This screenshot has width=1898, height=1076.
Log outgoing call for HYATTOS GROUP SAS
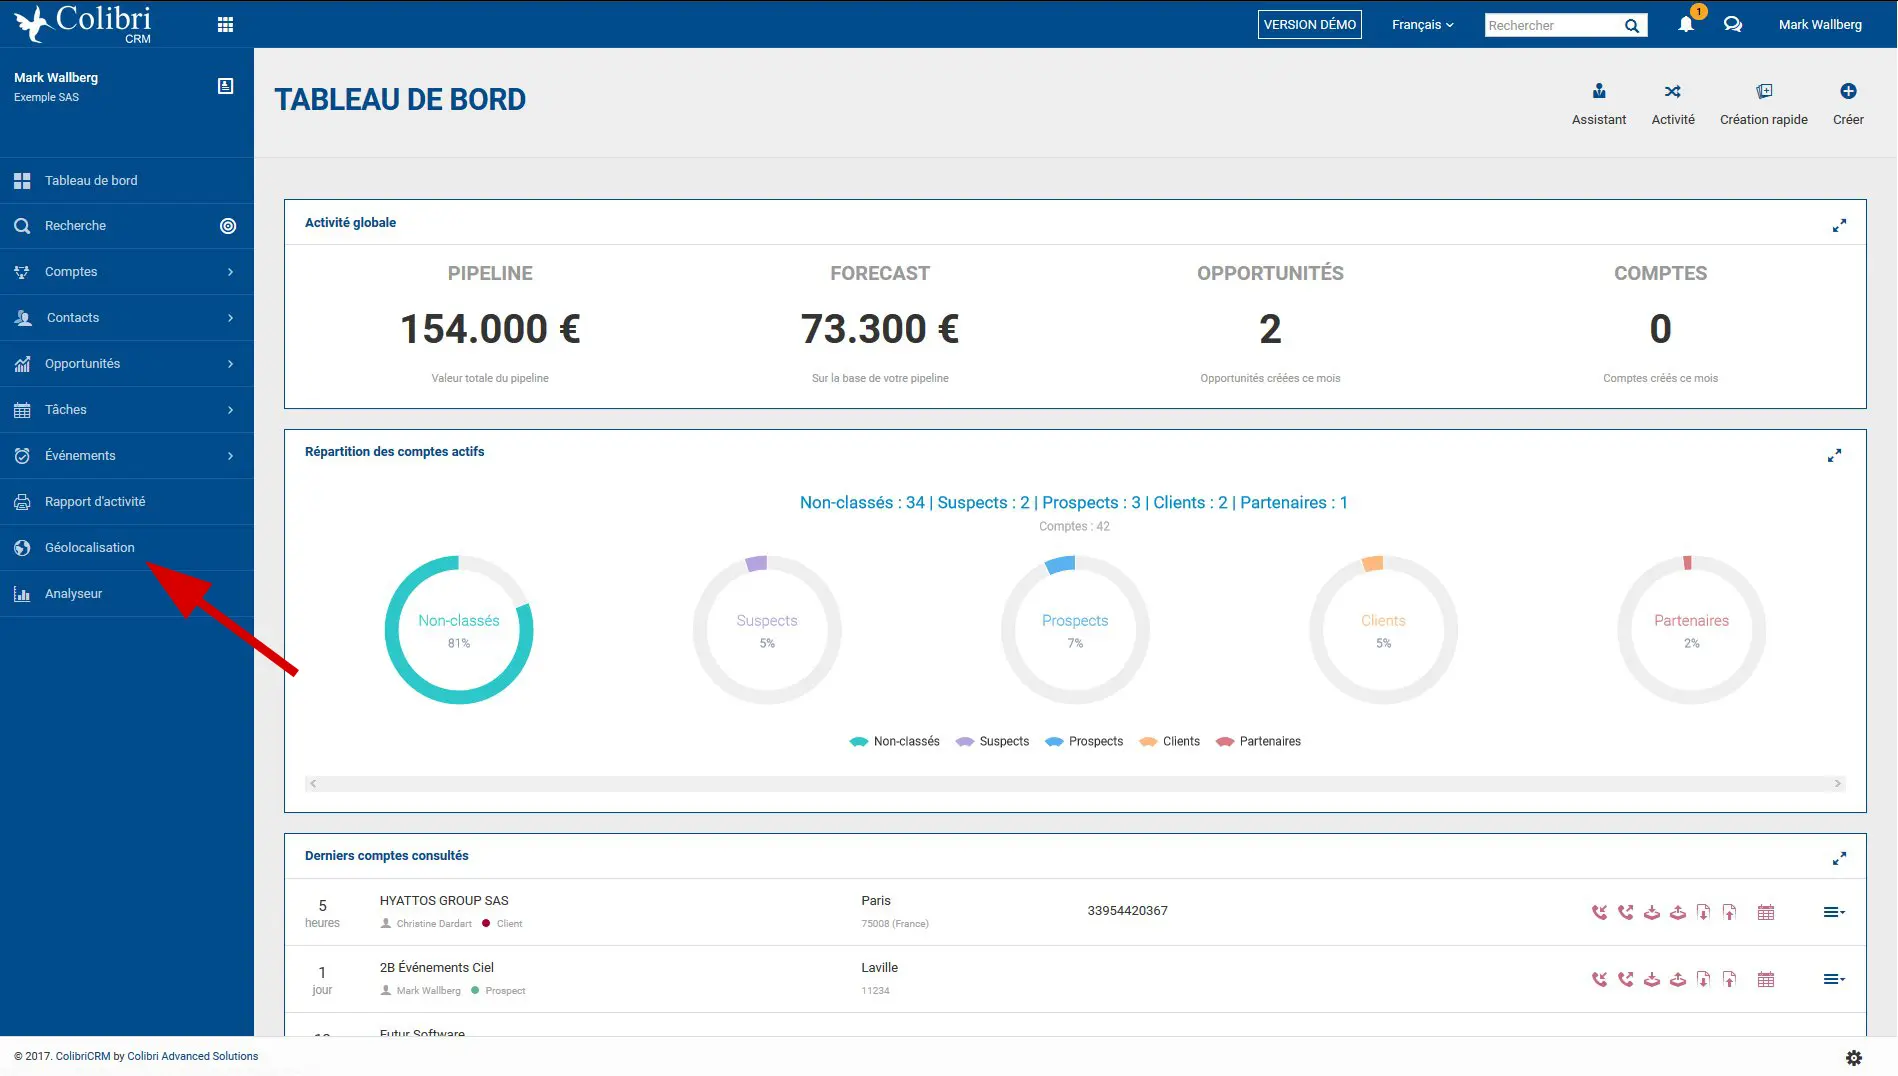[1626, 912]
